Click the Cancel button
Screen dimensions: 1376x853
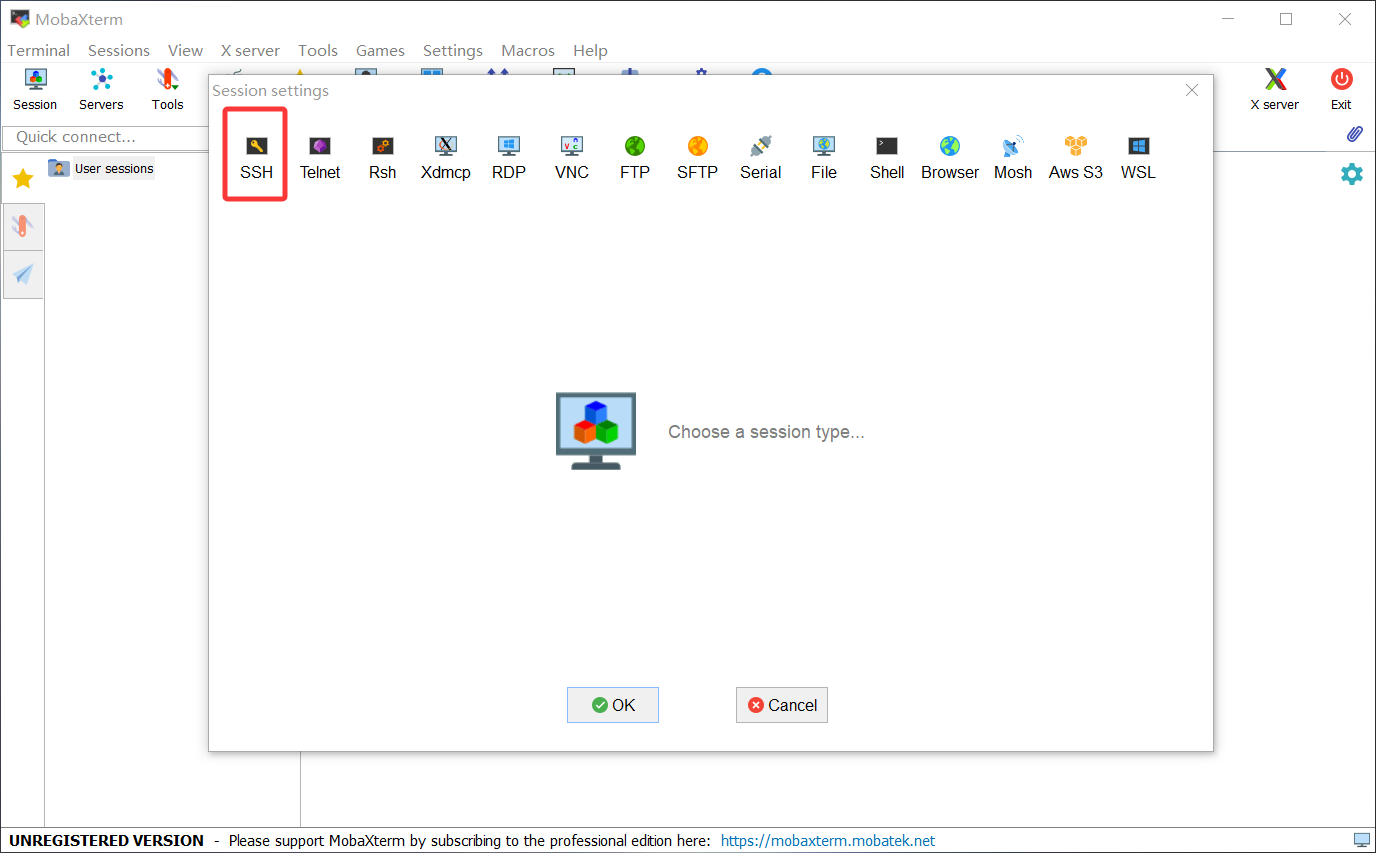[x=782, y=705]
